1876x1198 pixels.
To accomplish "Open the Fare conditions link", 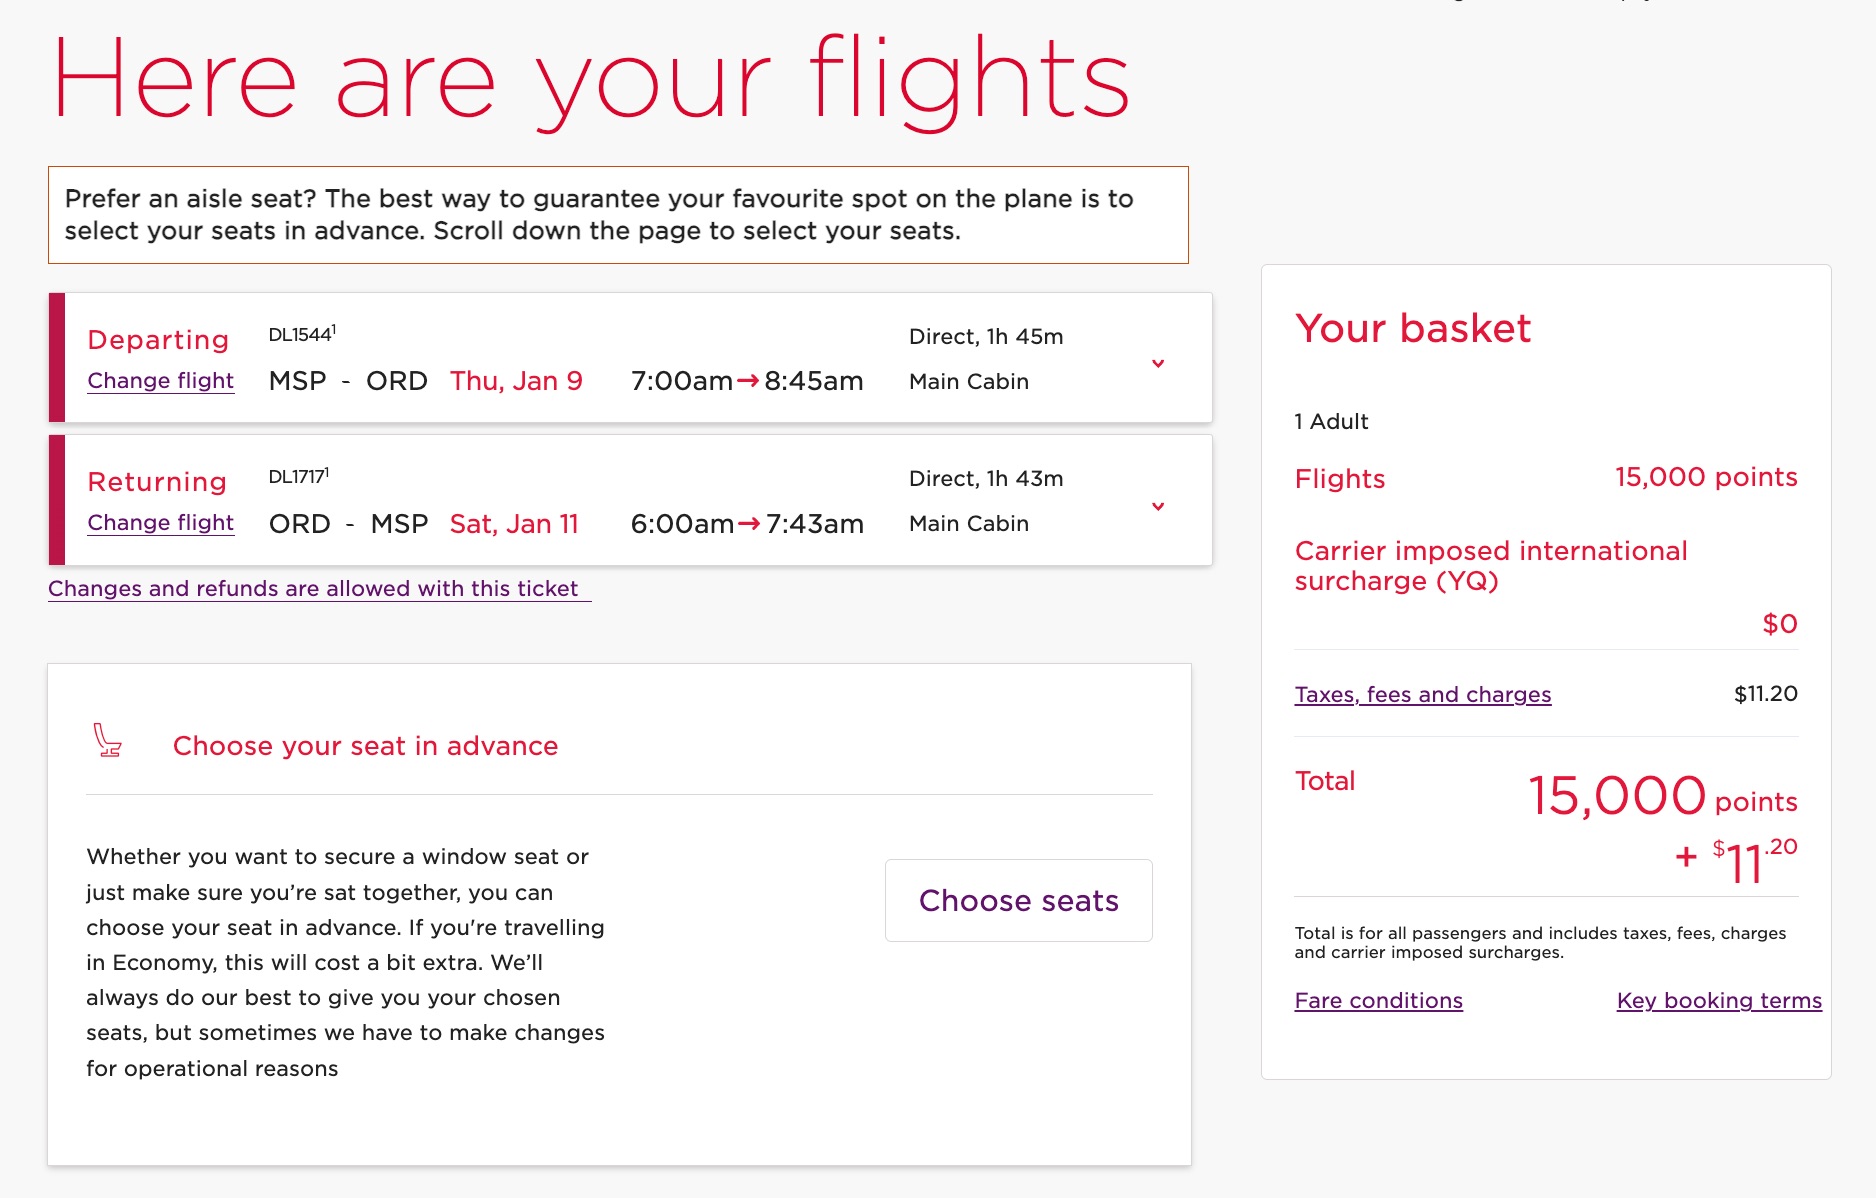I will (1377, 1000).
